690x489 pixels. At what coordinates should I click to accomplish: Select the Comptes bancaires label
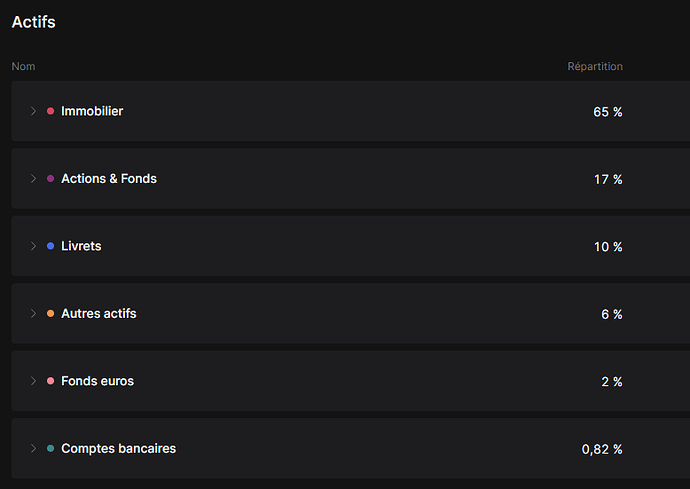(x=118, y=449)
